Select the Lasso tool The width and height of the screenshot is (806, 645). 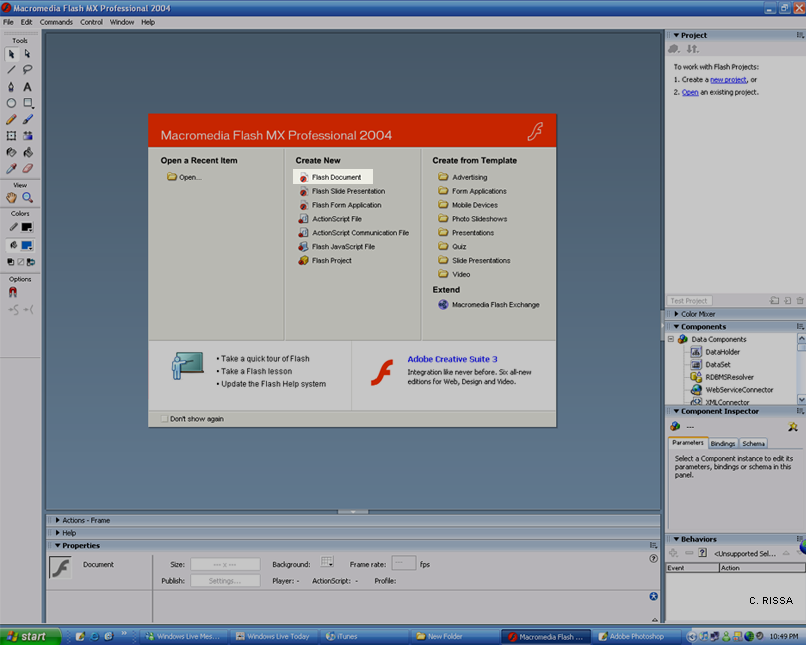pos(28,70)
